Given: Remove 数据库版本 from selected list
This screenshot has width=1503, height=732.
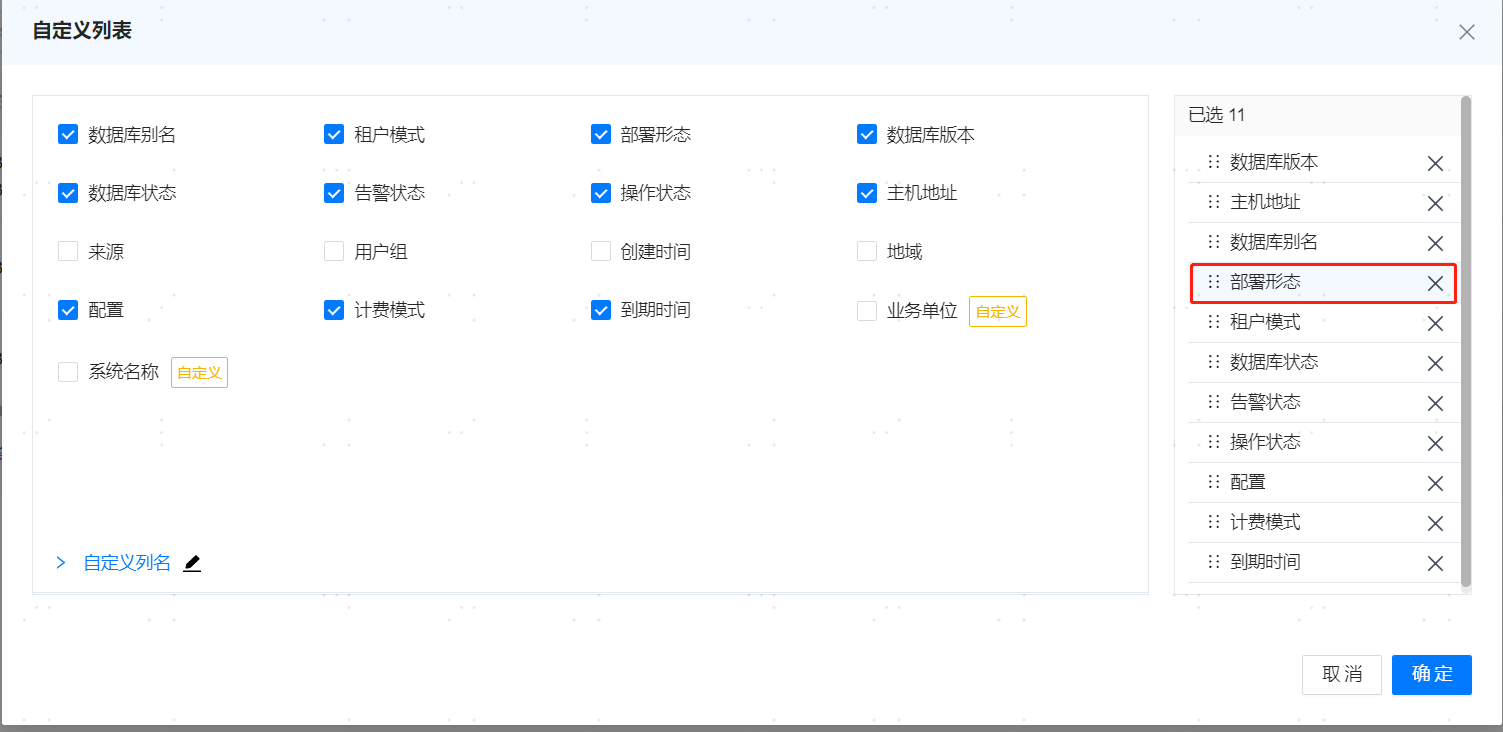Looking at the screenshot, I should [x=1435, y=163].
